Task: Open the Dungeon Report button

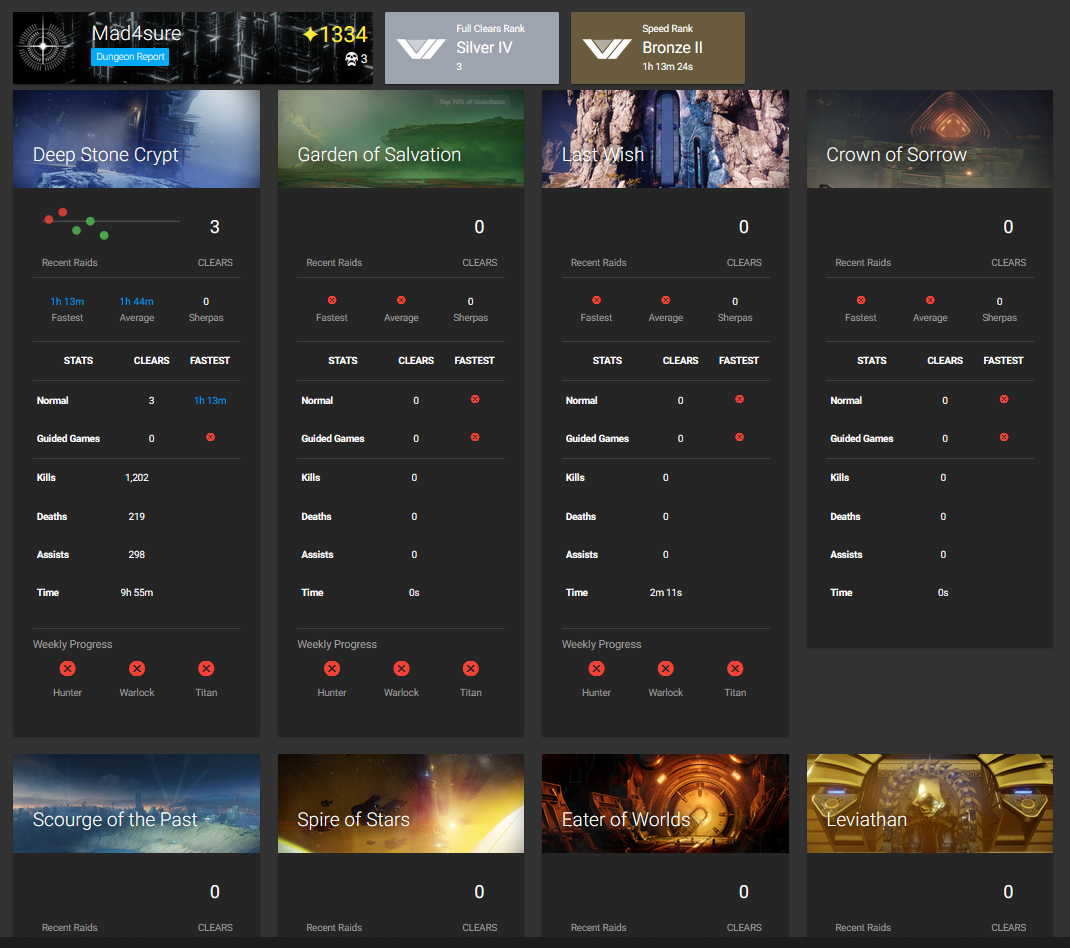Action: point(130,57)
